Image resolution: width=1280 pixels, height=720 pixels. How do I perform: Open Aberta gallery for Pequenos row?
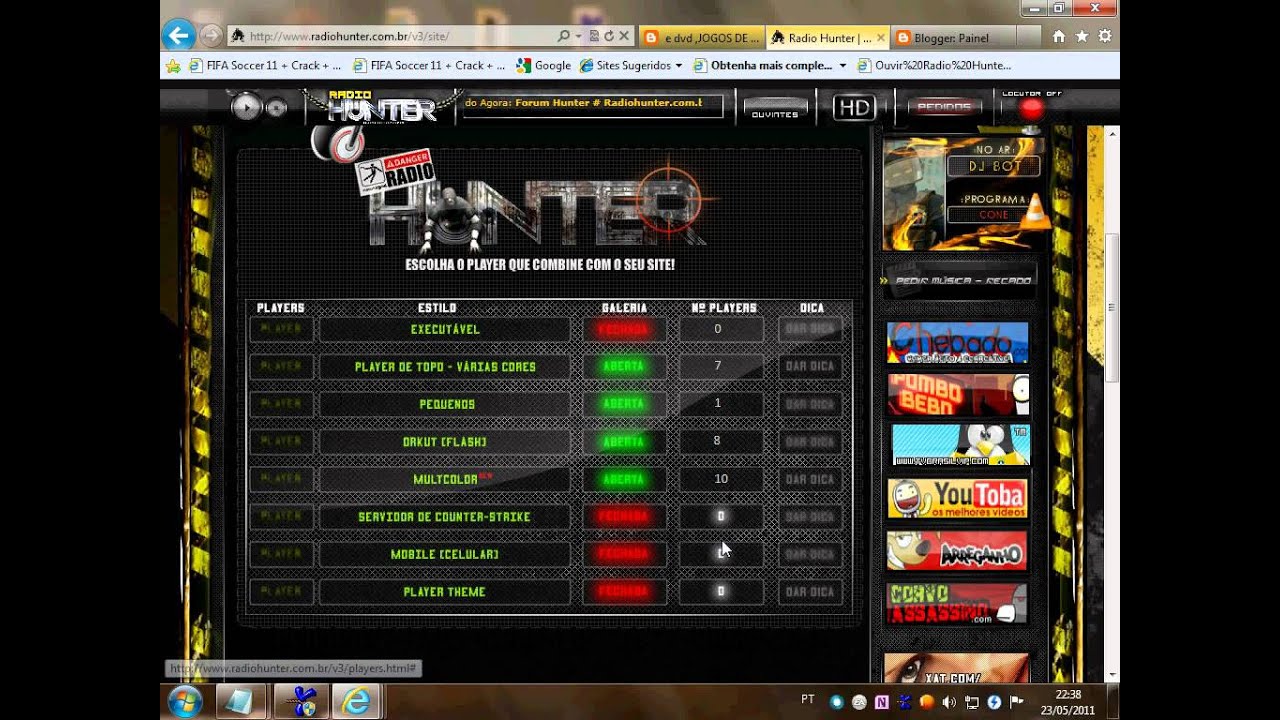(624, 404)
